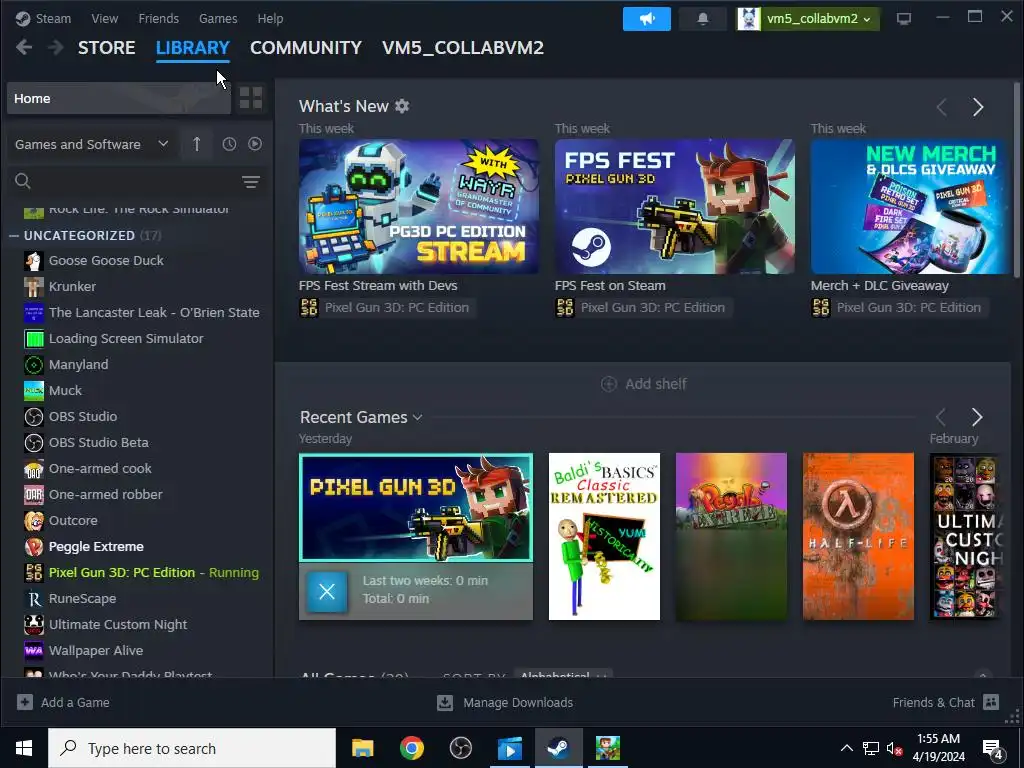Switch to Big Picture mode monitor icon
The image size is (1024, 768).
pos(904,18)
